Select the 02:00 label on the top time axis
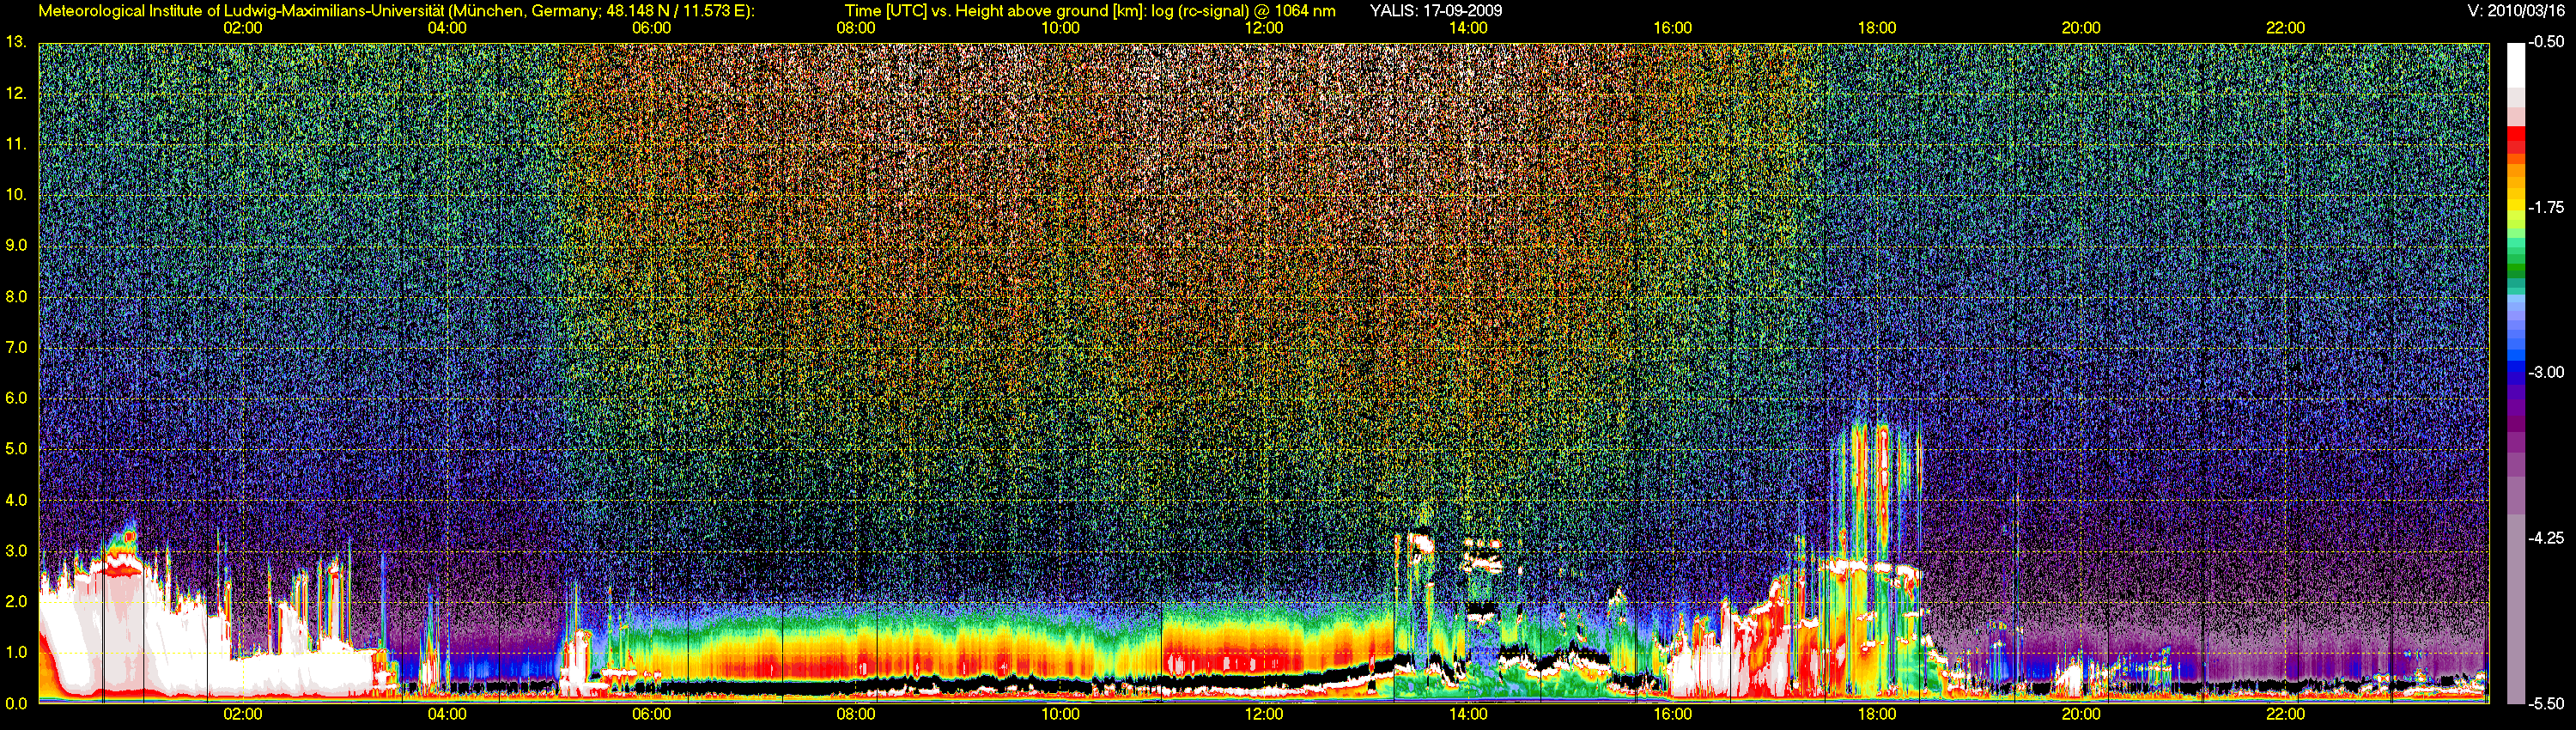2576x730 pixels. [x=243, y=28]
